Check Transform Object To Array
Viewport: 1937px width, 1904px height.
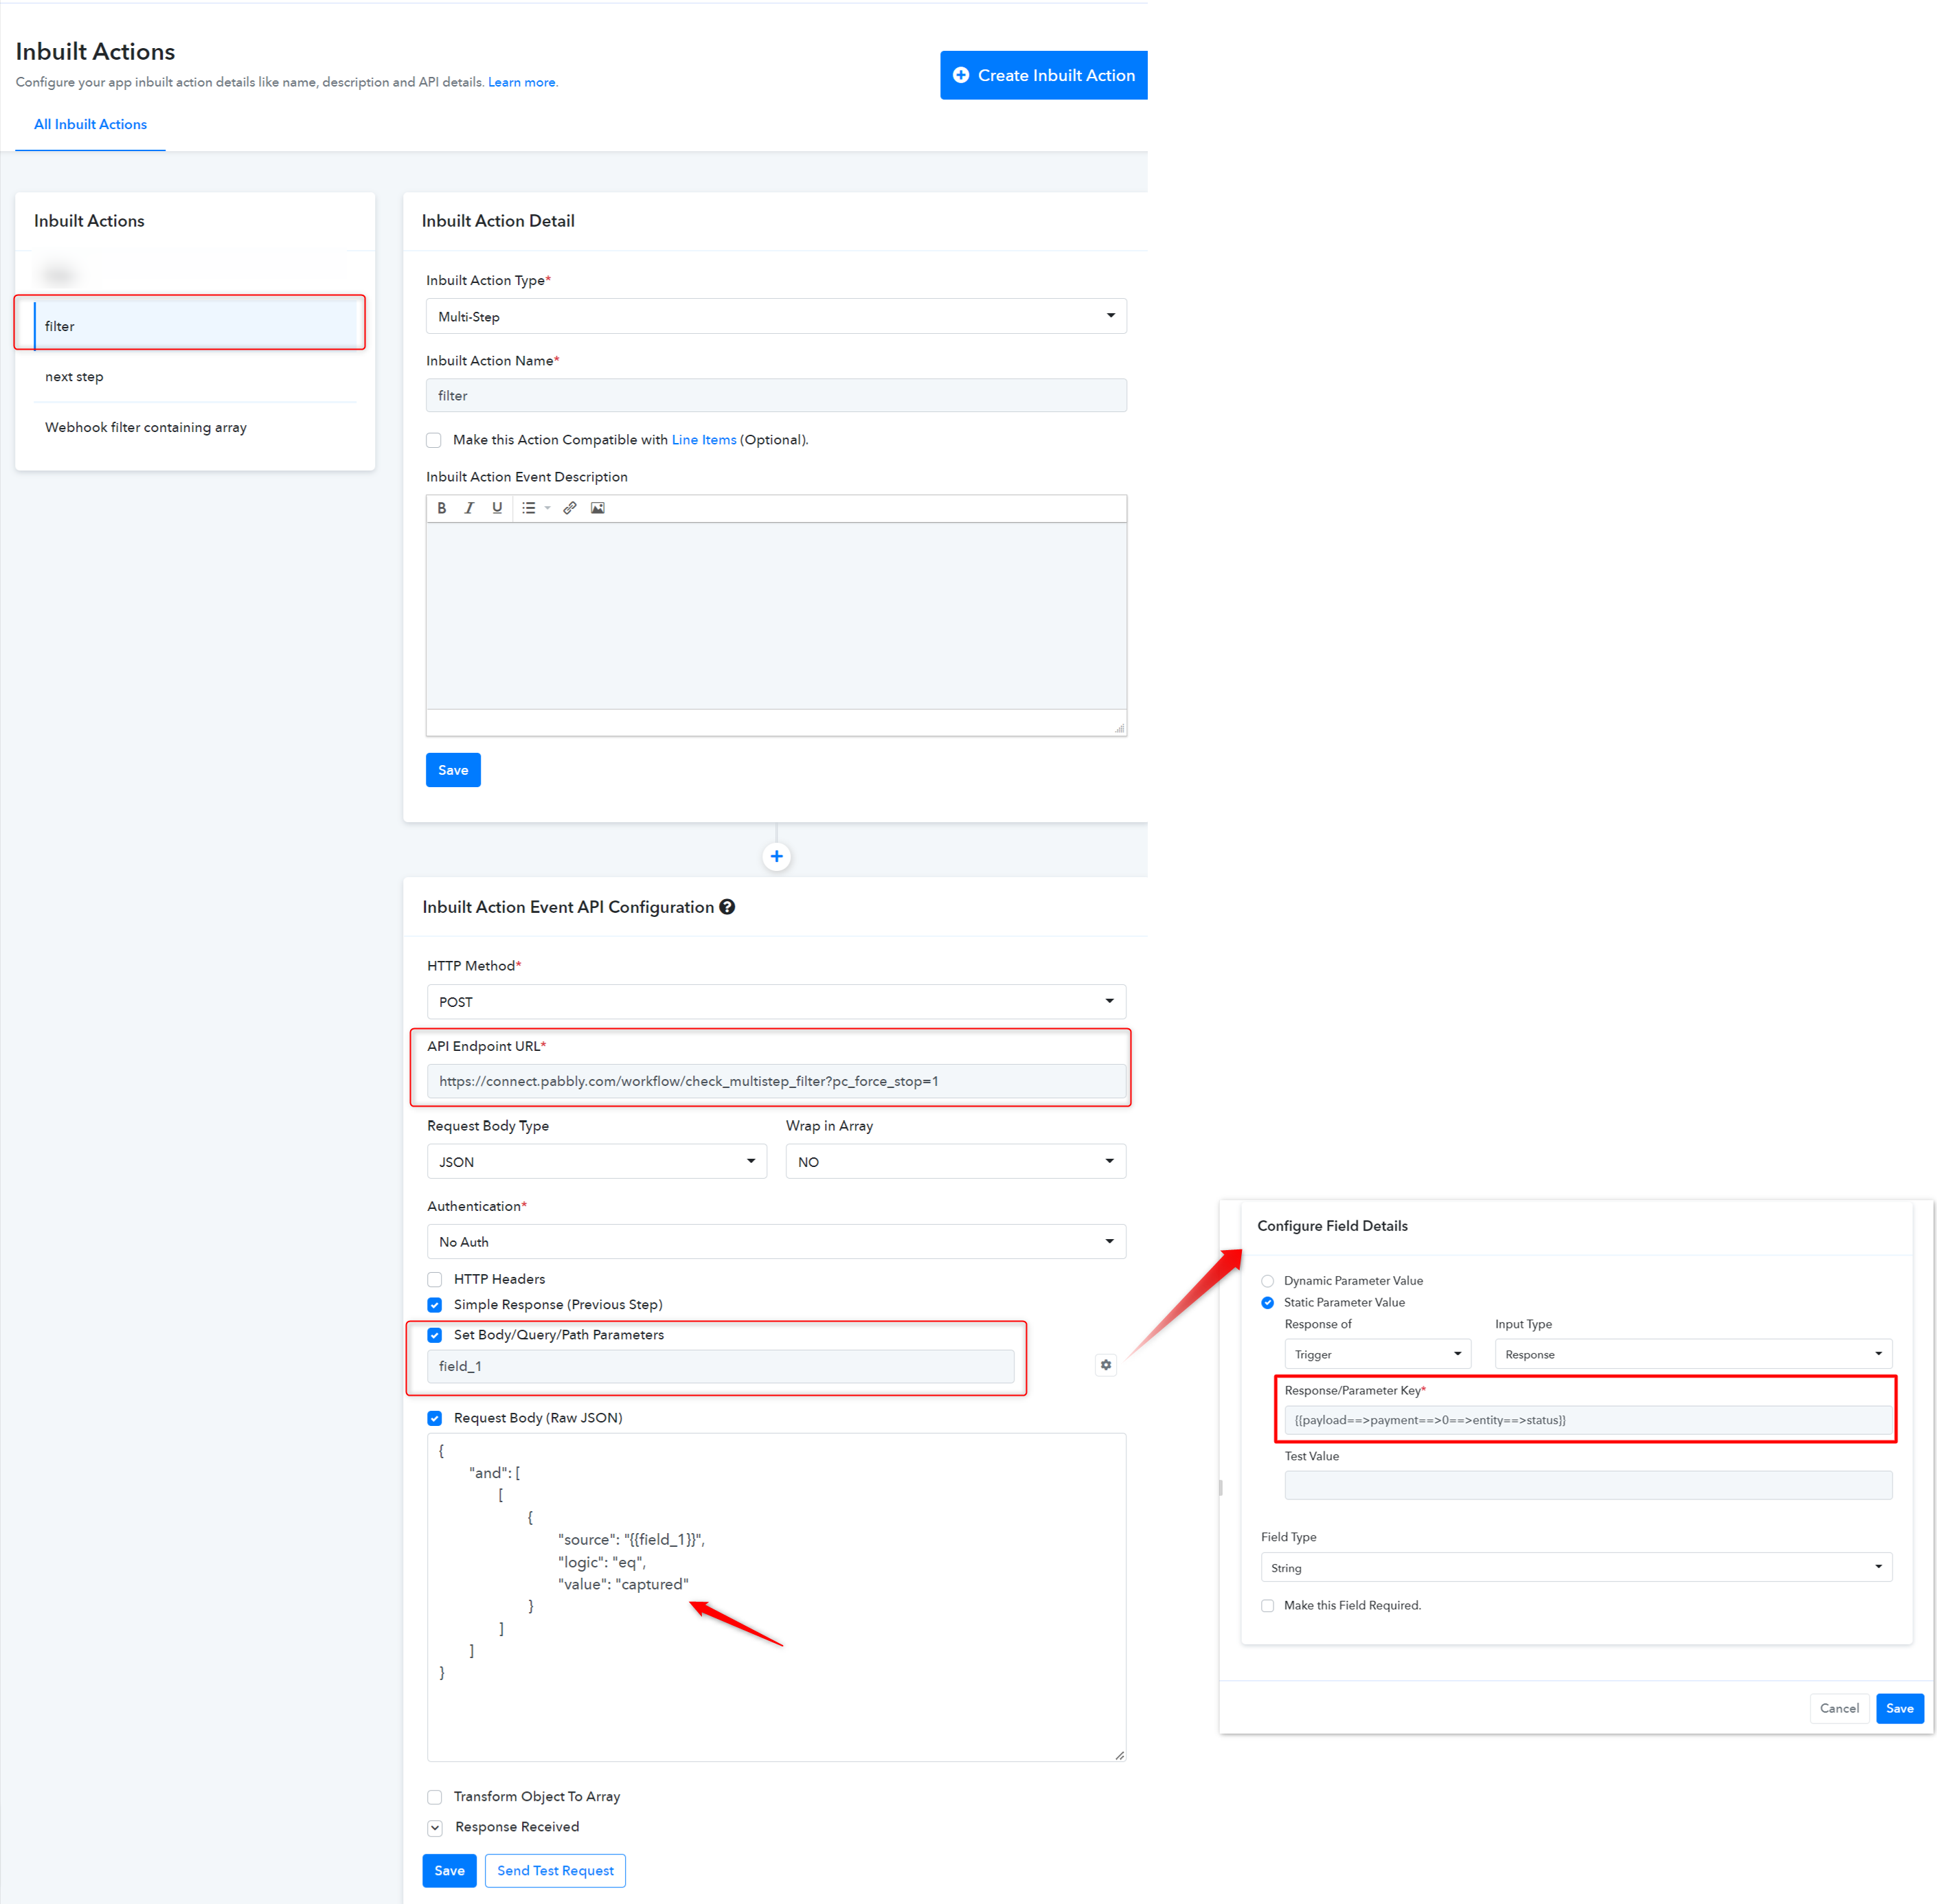pos(434,1797)
